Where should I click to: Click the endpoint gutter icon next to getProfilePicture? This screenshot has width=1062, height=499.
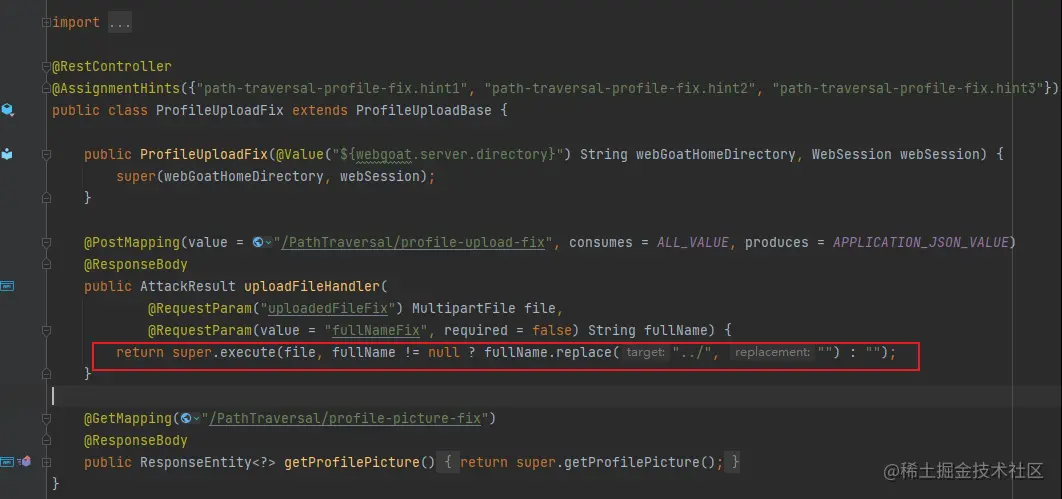tap(6, 462)
